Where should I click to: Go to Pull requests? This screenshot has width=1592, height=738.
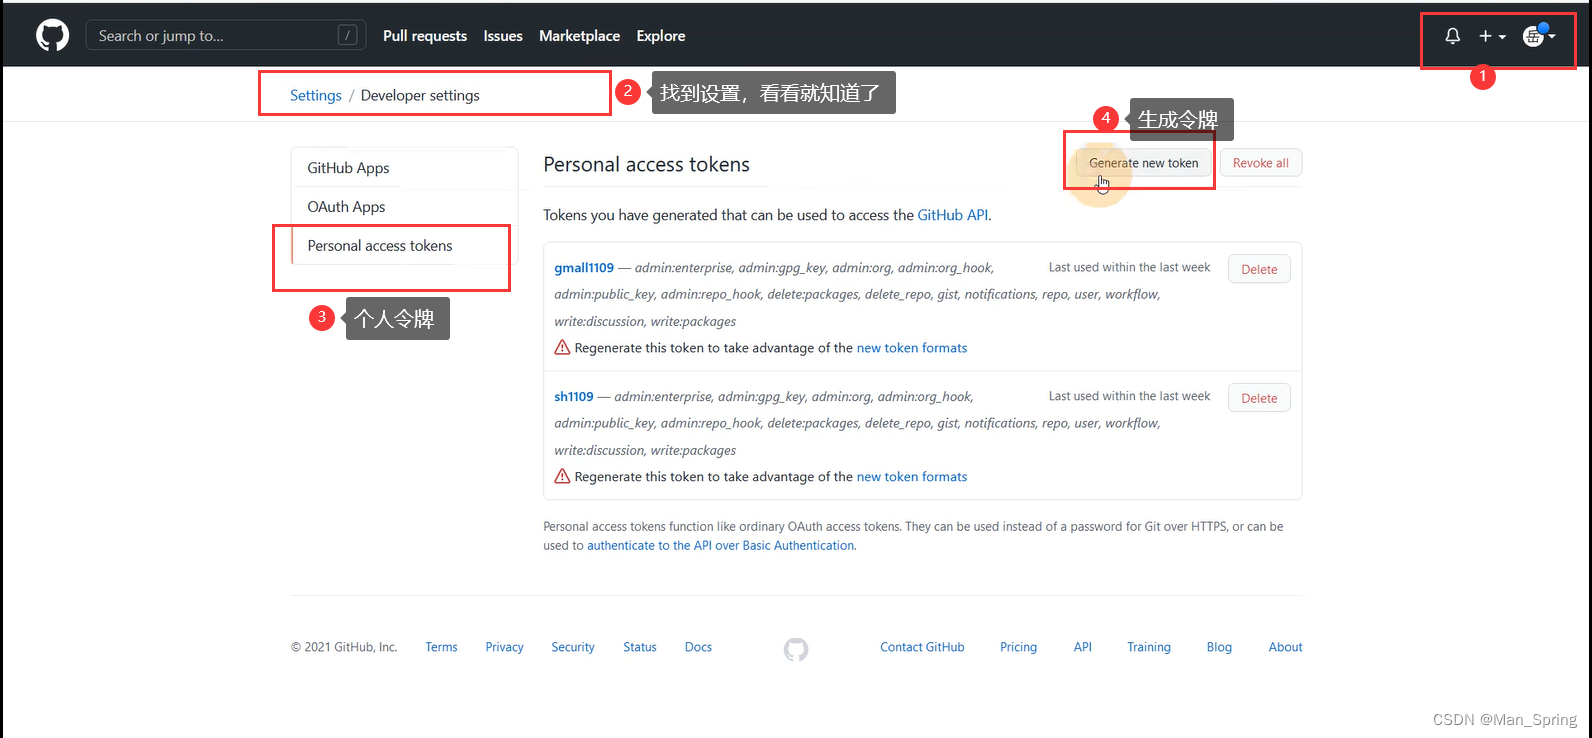pyautogui.click(x=425, y=36)
